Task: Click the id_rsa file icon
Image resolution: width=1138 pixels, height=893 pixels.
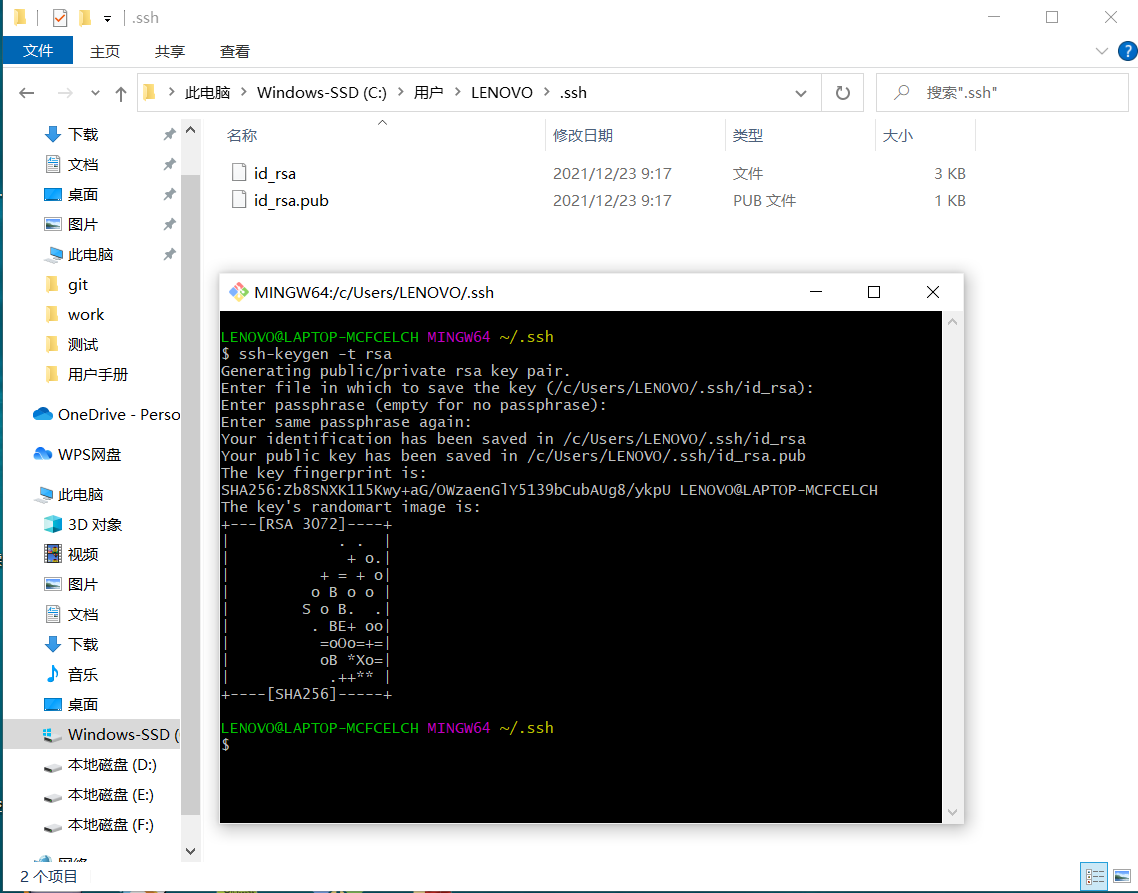Action: click(239, 173)
